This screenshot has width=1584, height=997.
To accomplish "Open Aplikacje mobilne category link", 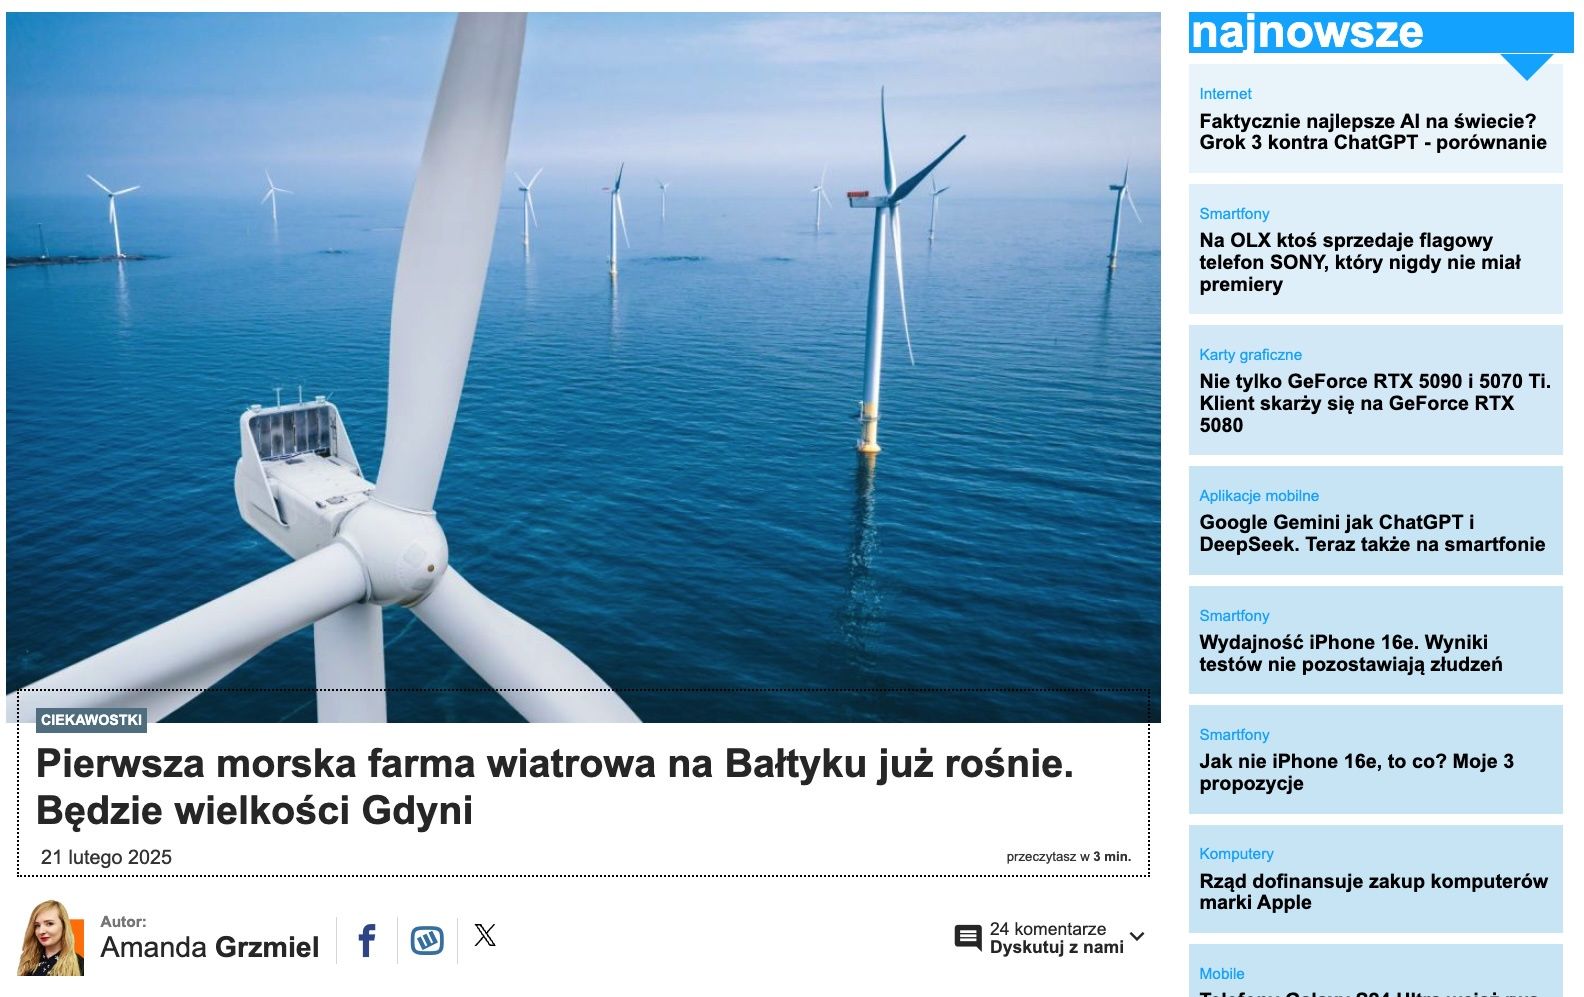I will (1259, 496).
